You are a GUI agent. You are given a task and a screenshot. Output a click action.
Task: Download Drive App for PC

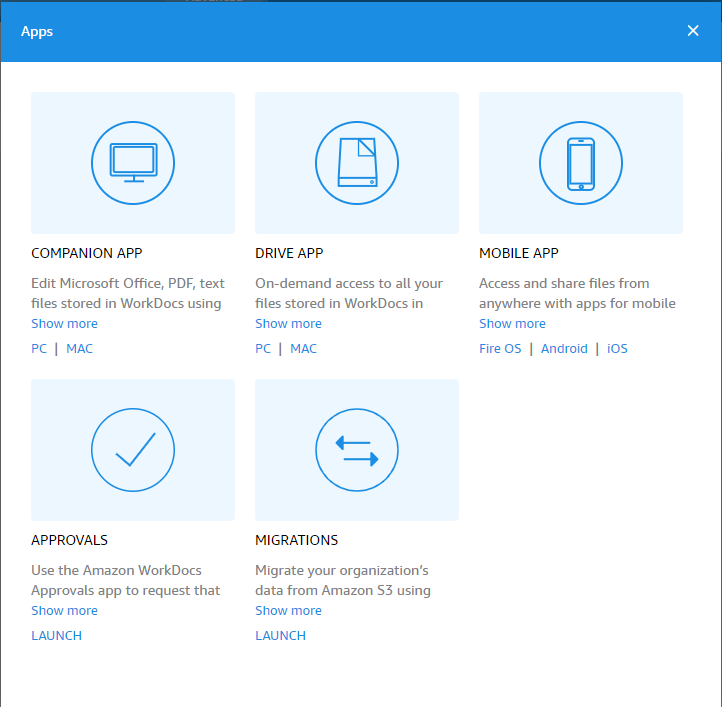click(263, 349)
